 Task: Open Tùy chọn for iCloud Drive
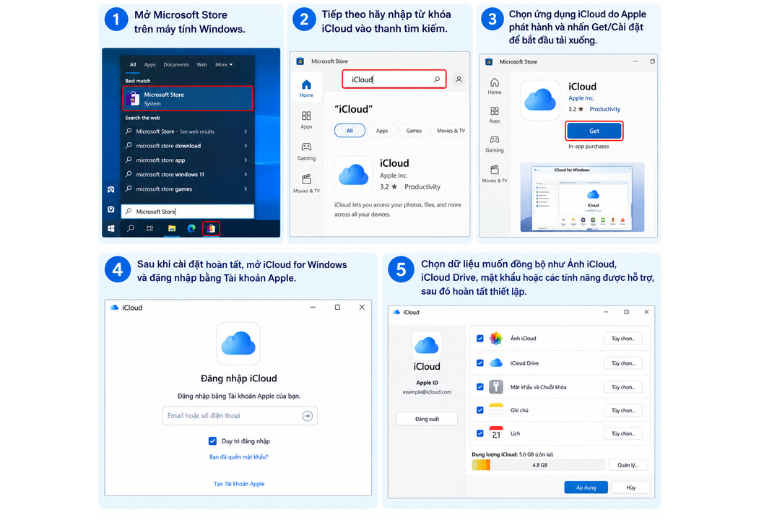pyautogui.click(x=623, y=363)
